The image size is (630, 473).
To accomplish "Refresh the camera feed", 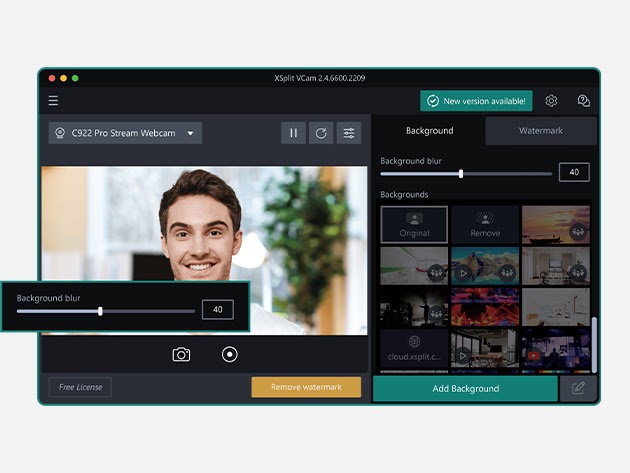I will coord(321,133).
